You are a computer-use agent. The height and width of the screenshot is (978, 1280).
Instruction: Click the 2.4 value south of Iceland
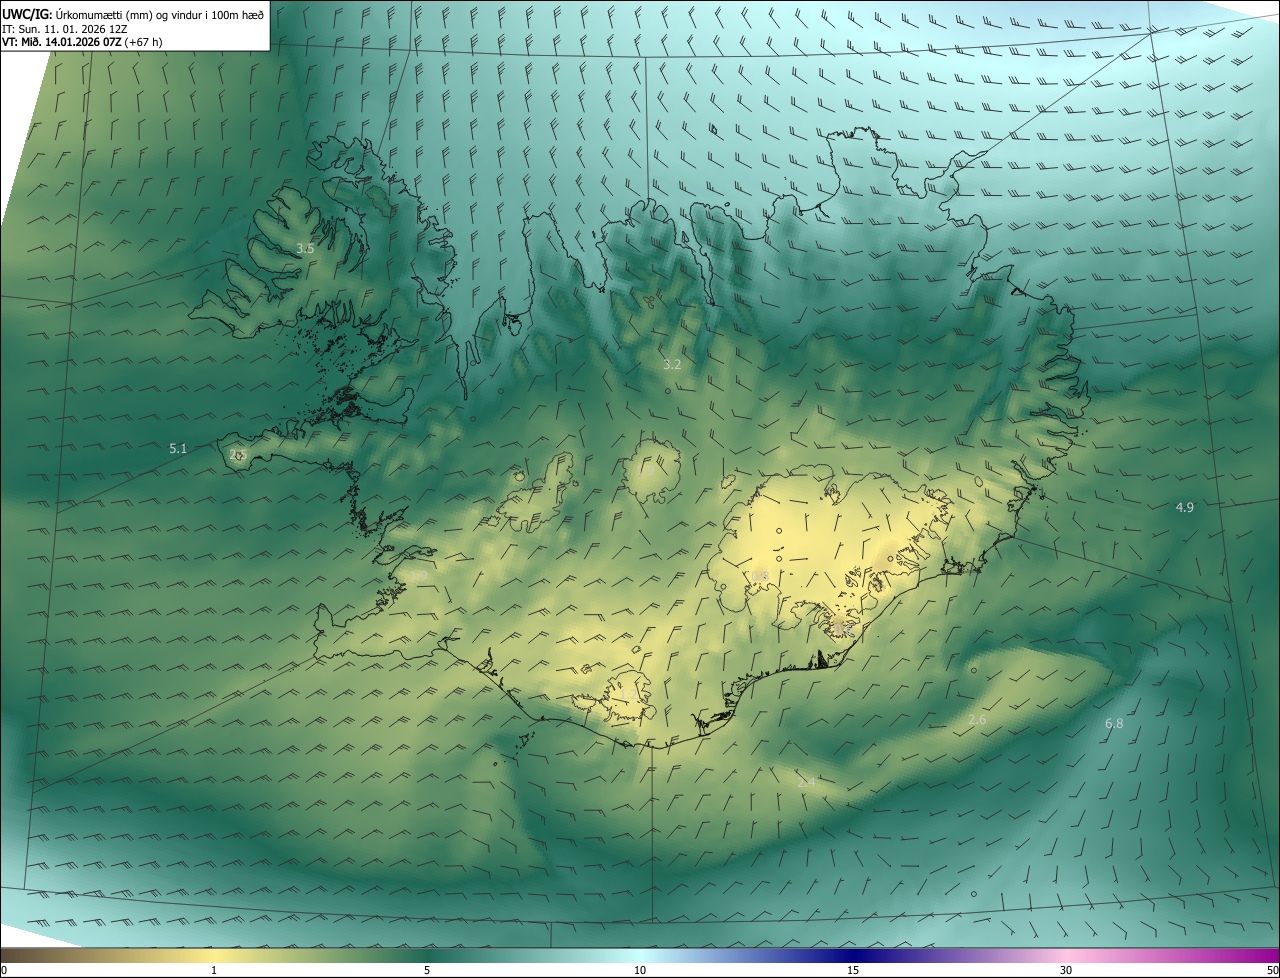806,783
